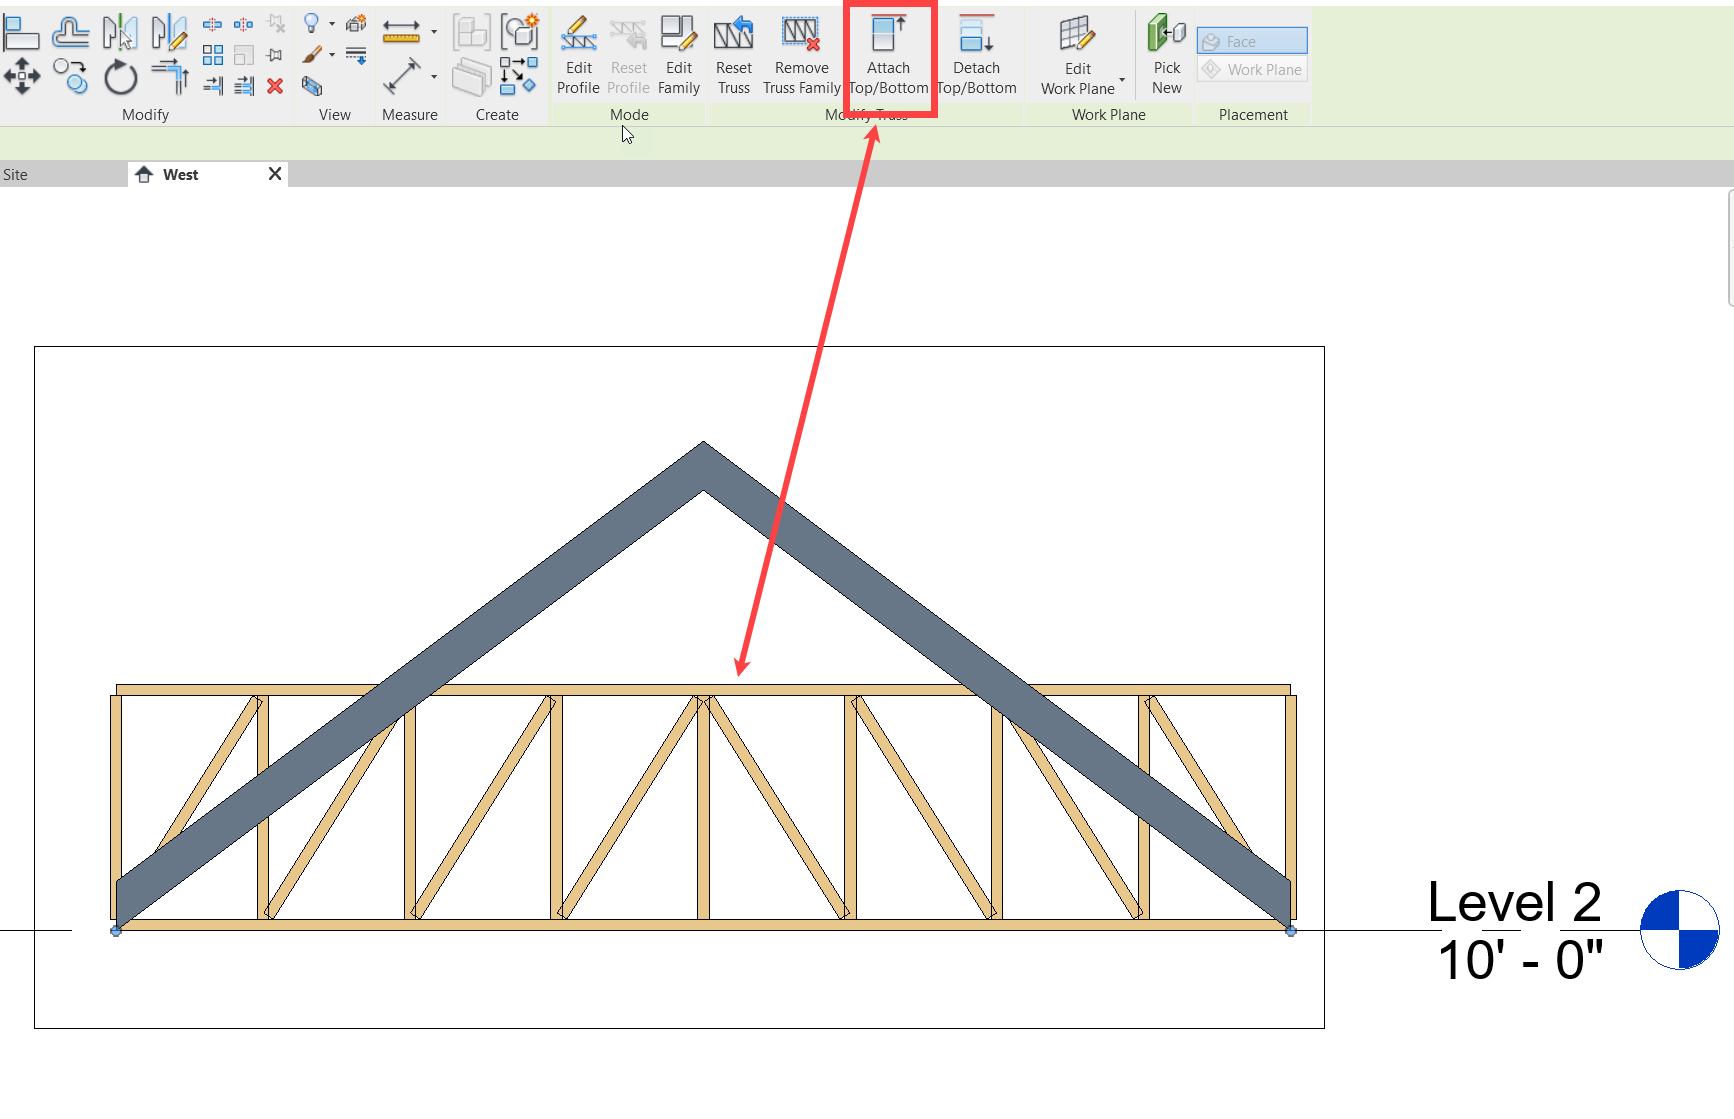Open the Edit Work Plane dropdown
The height and width of the screenshot is (1119, 1734).
coord(1122,82)
